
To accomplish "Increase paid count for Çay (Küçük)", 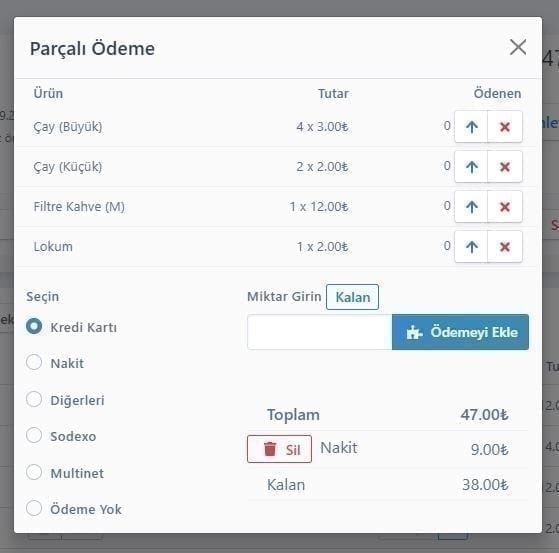I will tap(471, 167).
